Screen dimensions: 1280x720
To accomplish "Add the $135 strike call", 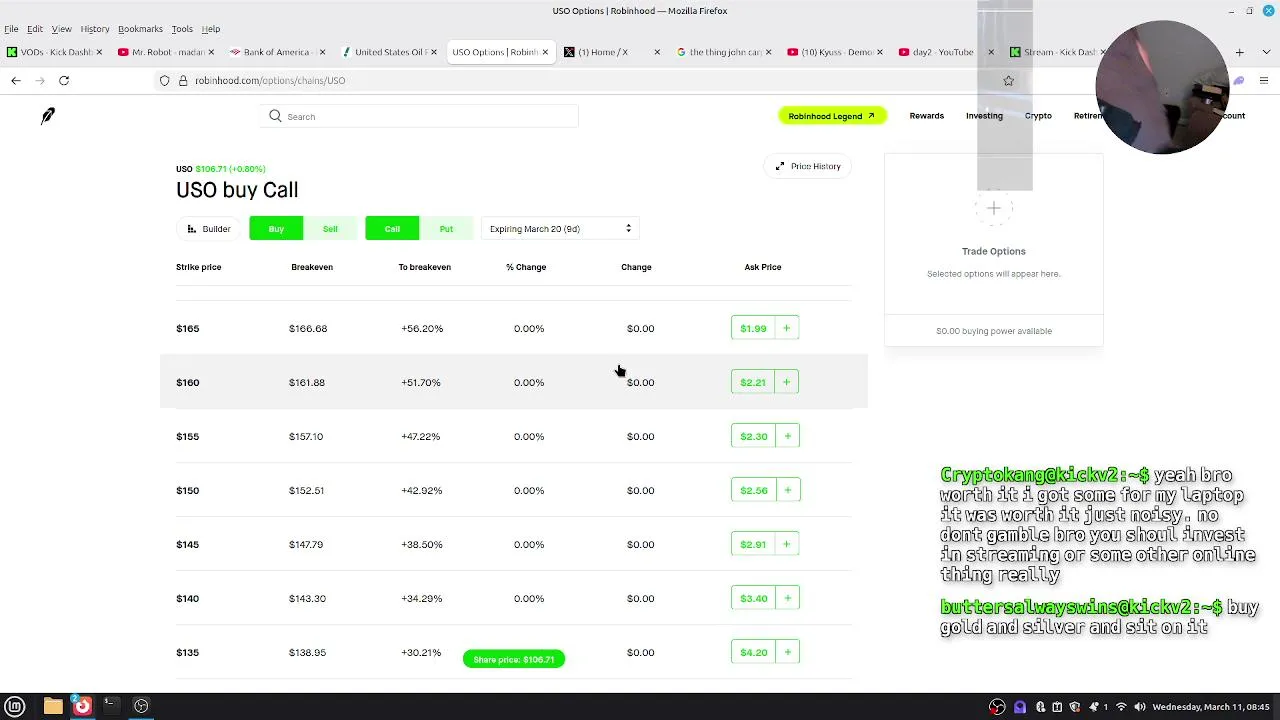I will 787,652.
